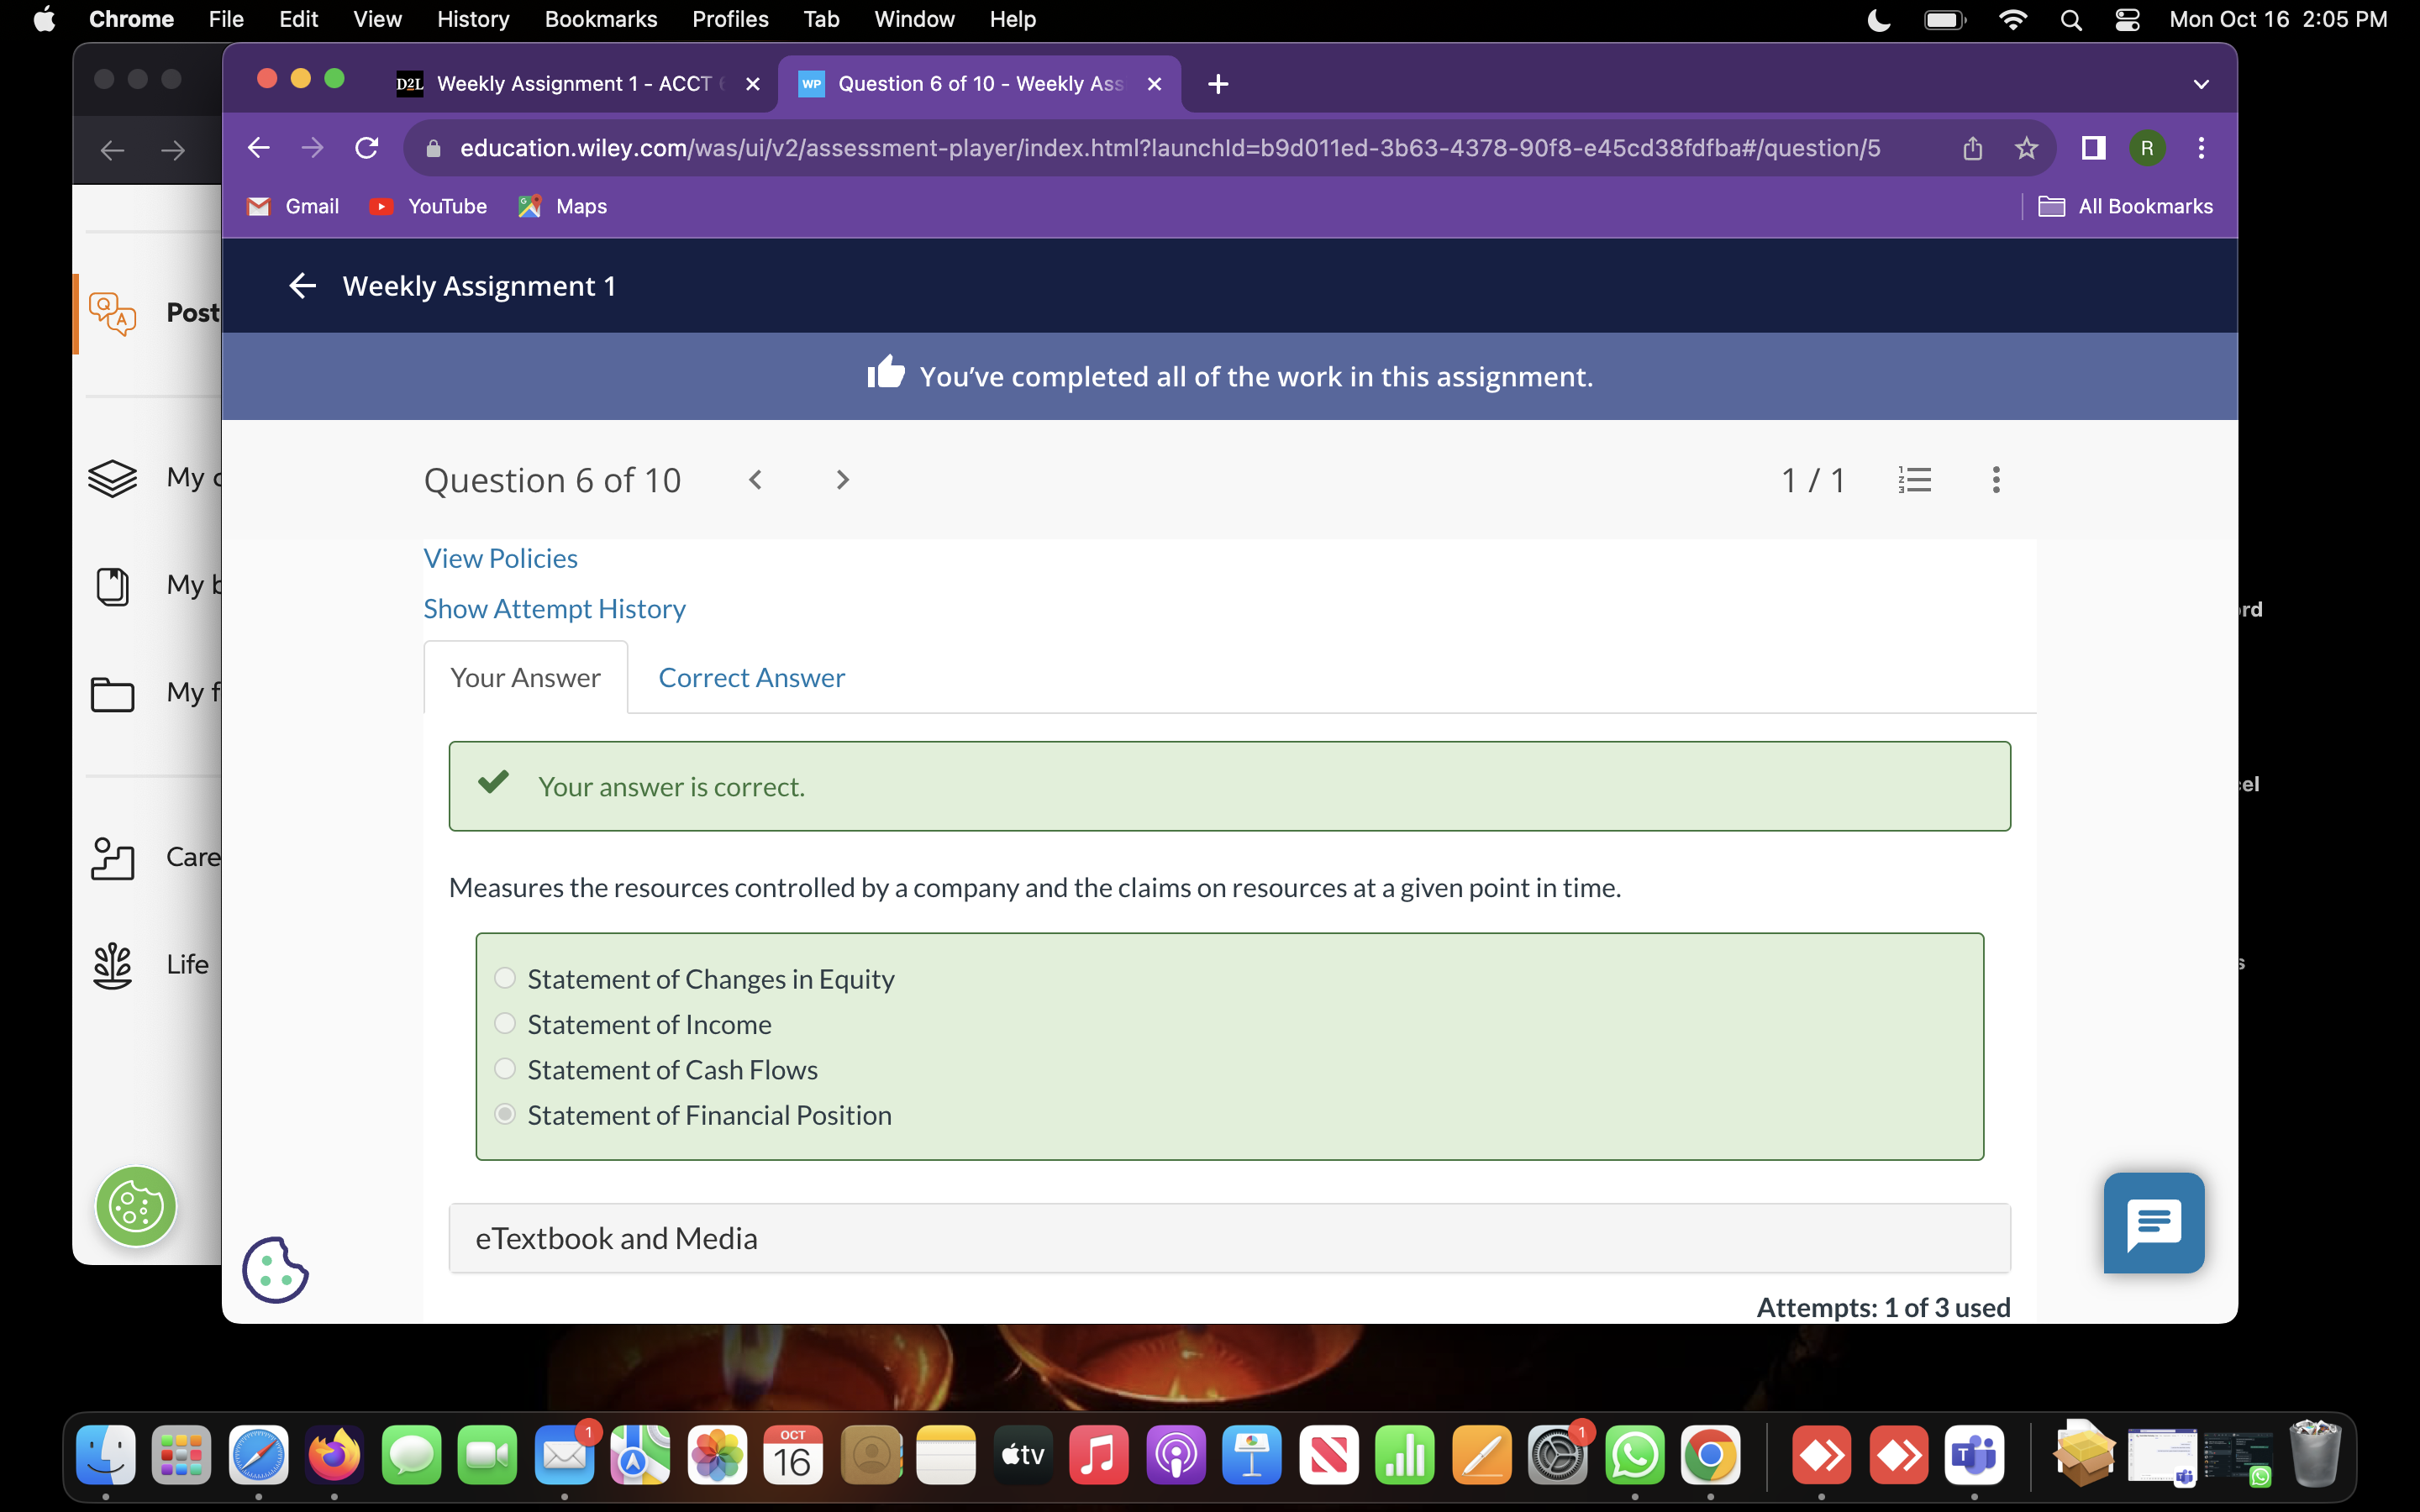Click the back arrow beside Weekly Assignment 1
This screenshot has height=1512, width=2420.
tap(302, 286)
